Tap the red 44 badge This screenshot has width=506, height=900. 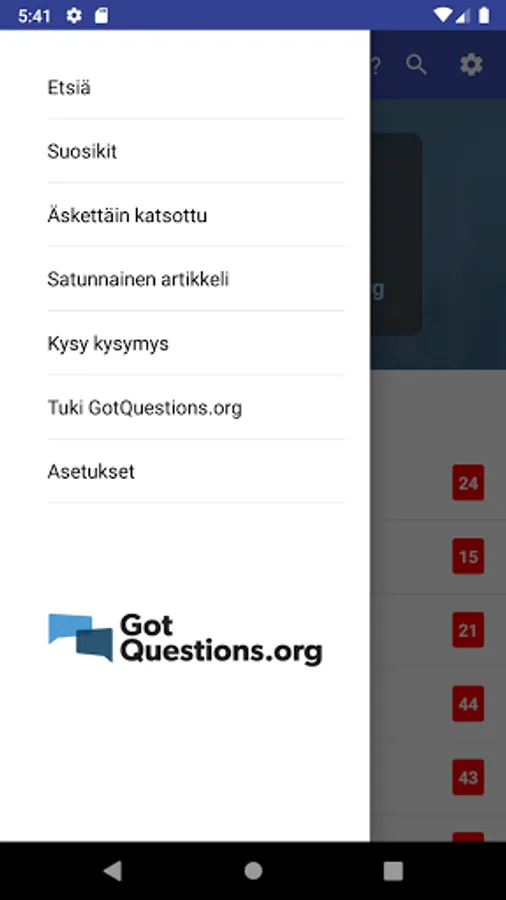coord(468,703)
